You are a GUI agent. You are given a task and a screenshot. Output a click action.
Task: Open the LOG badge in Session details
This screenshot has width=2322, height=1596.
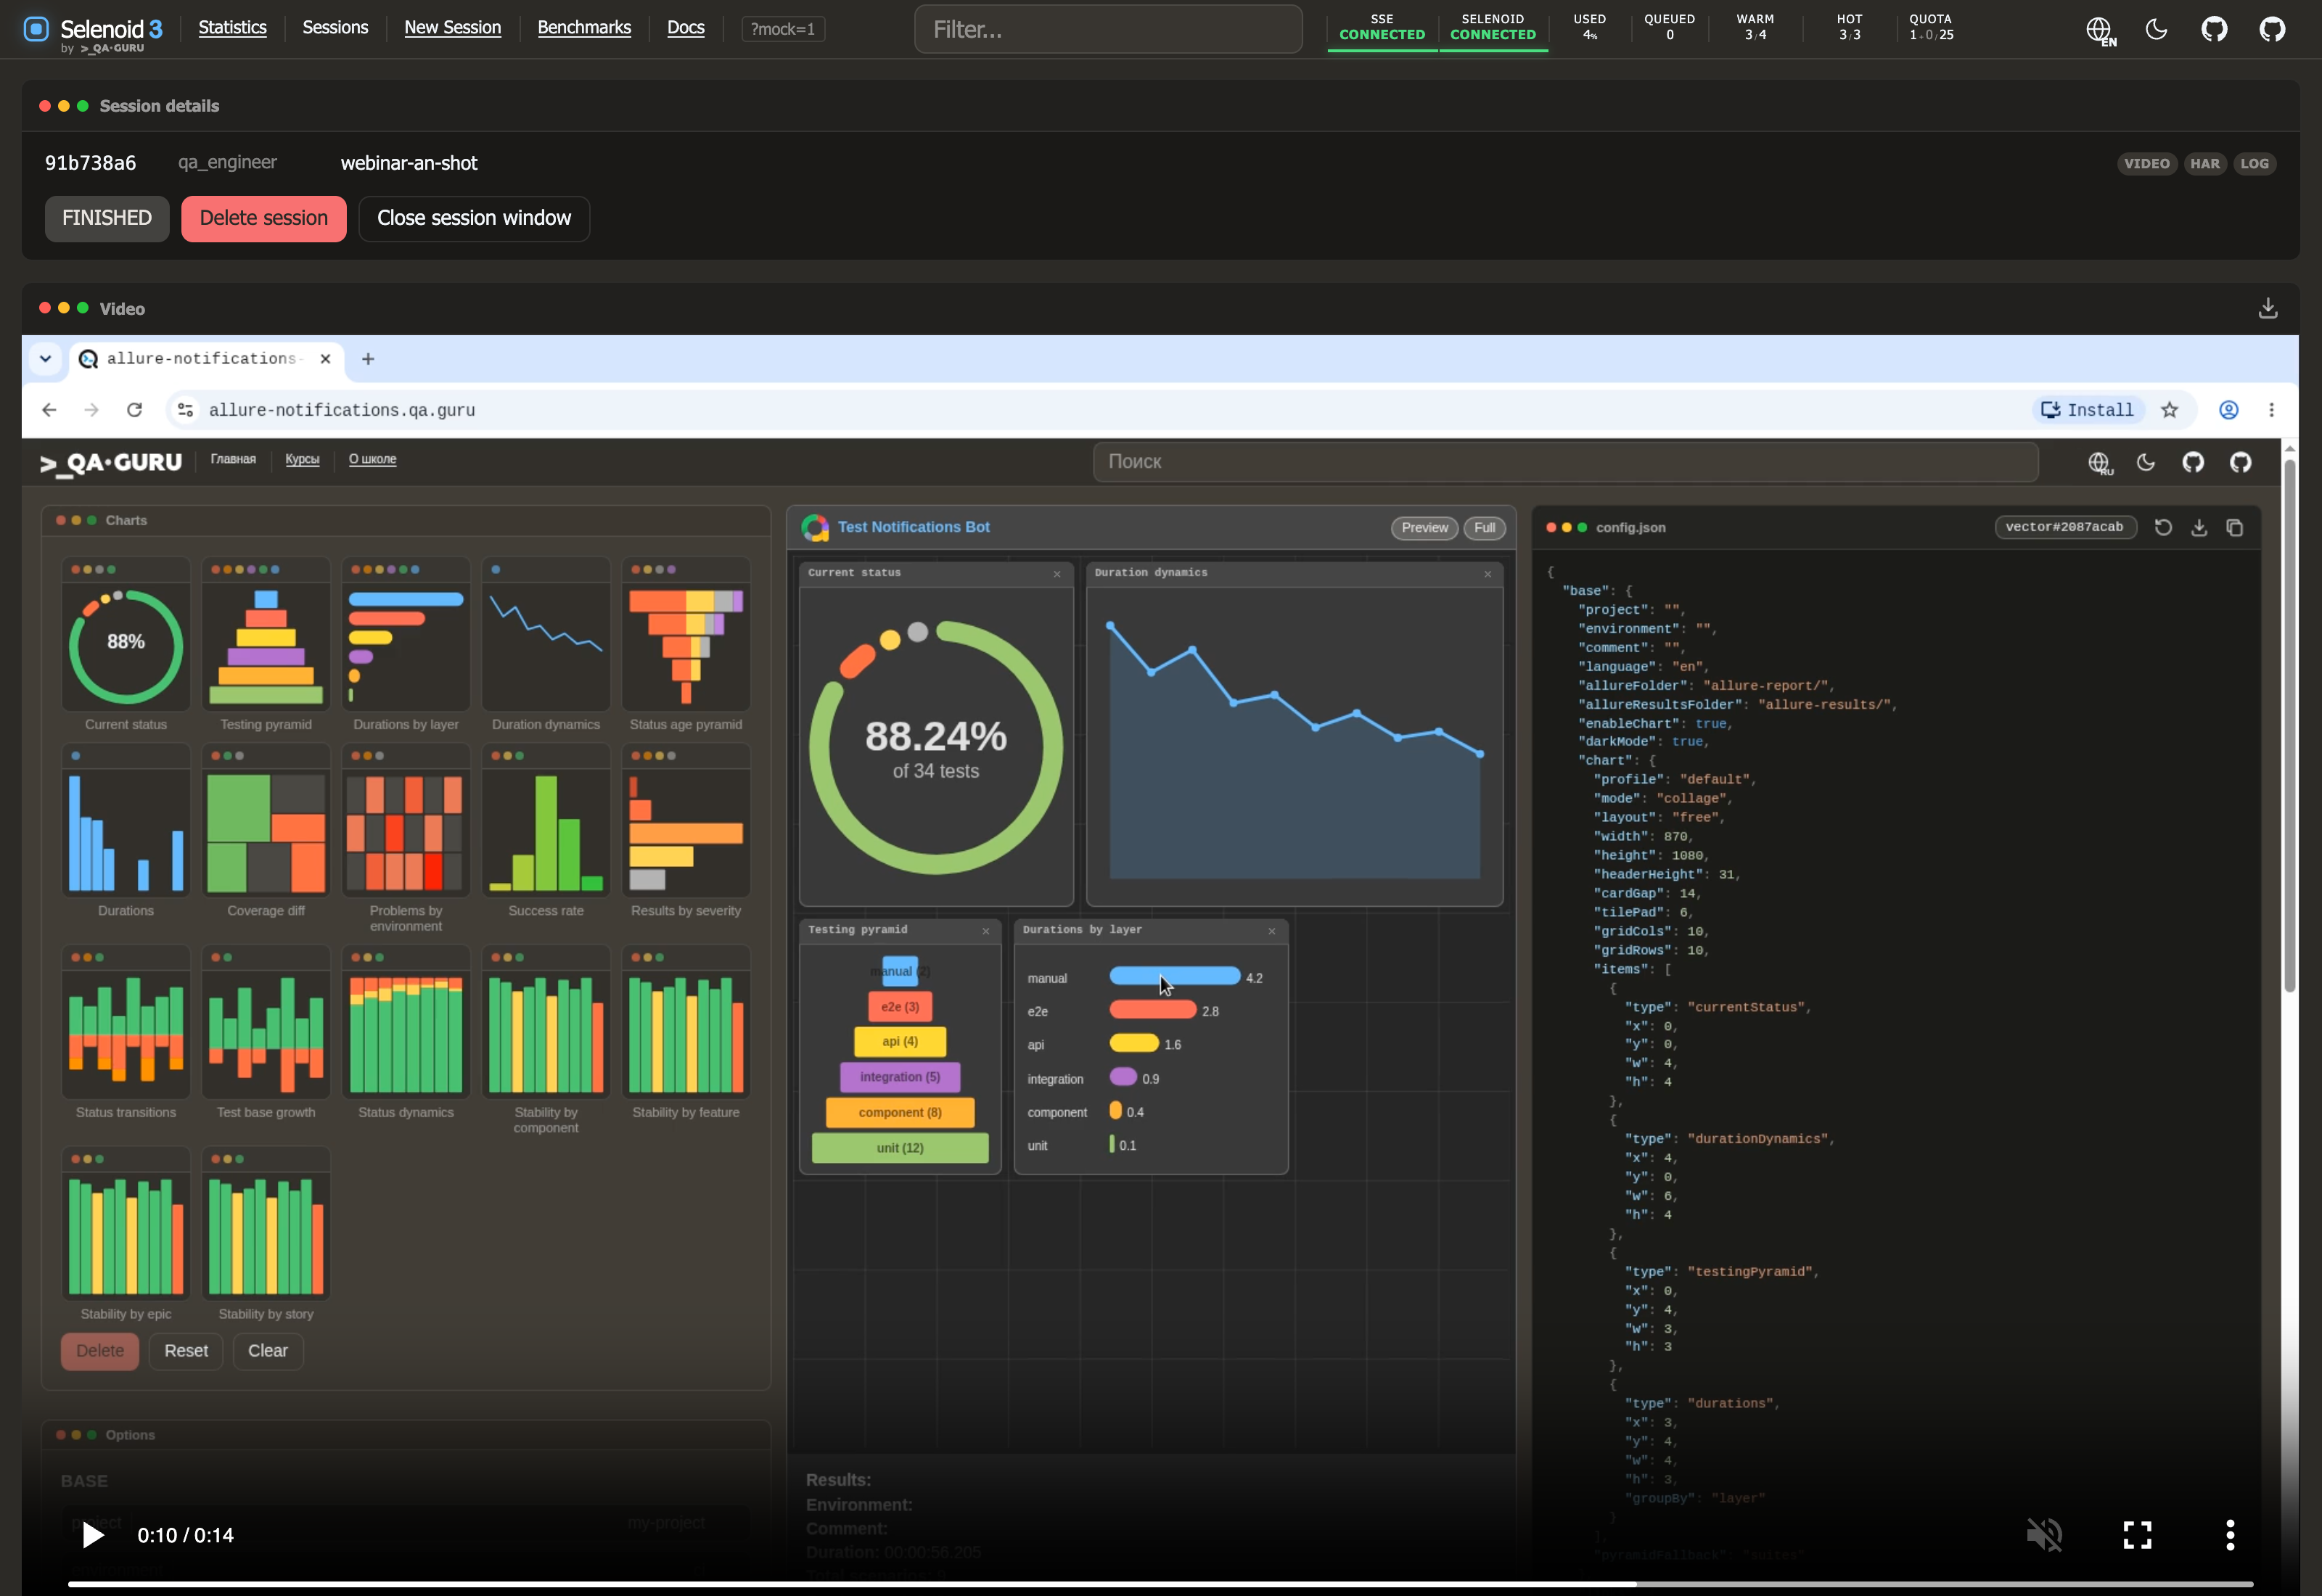2255,164
